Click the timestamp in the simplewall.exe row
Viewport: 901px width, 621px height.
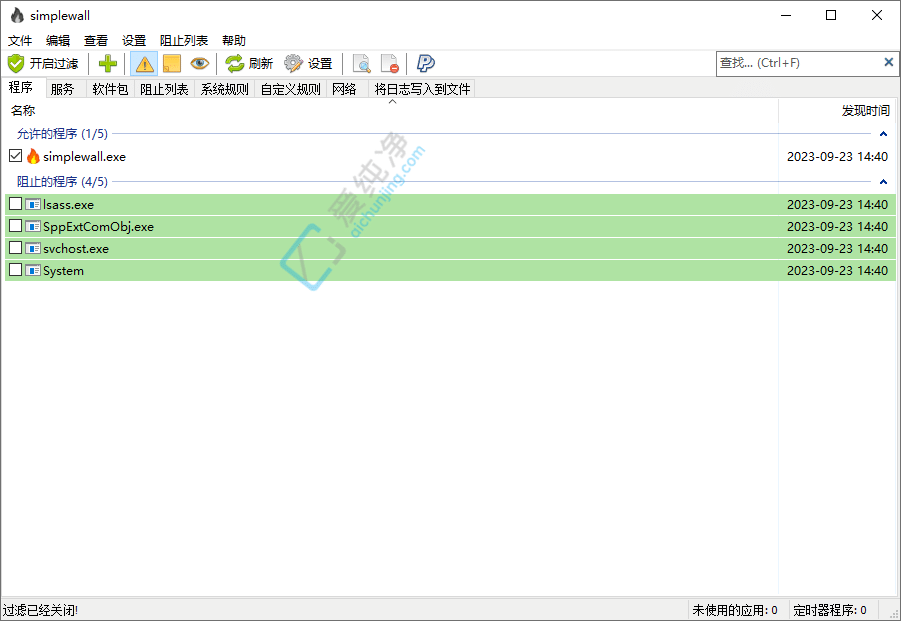(837, 157)
